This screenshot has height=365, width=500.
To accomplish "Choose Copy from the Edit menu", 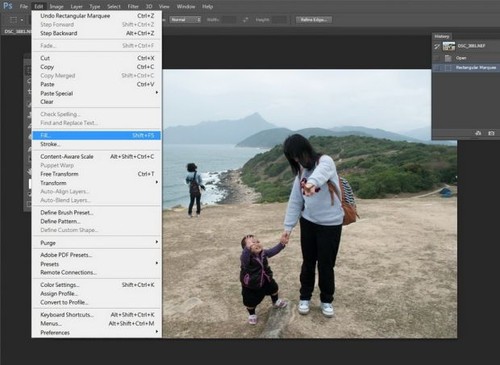I will tap(96, 67).
